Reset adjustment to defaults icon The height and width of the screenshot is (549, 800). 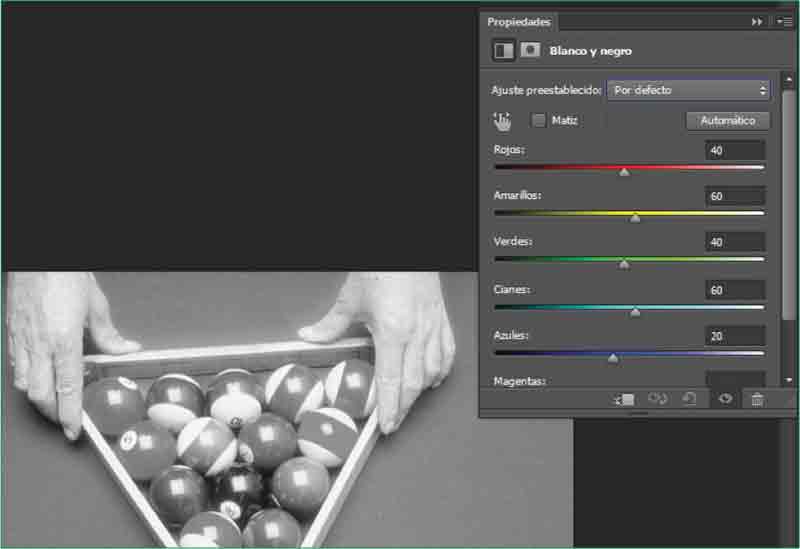click(x=690, y=399)
